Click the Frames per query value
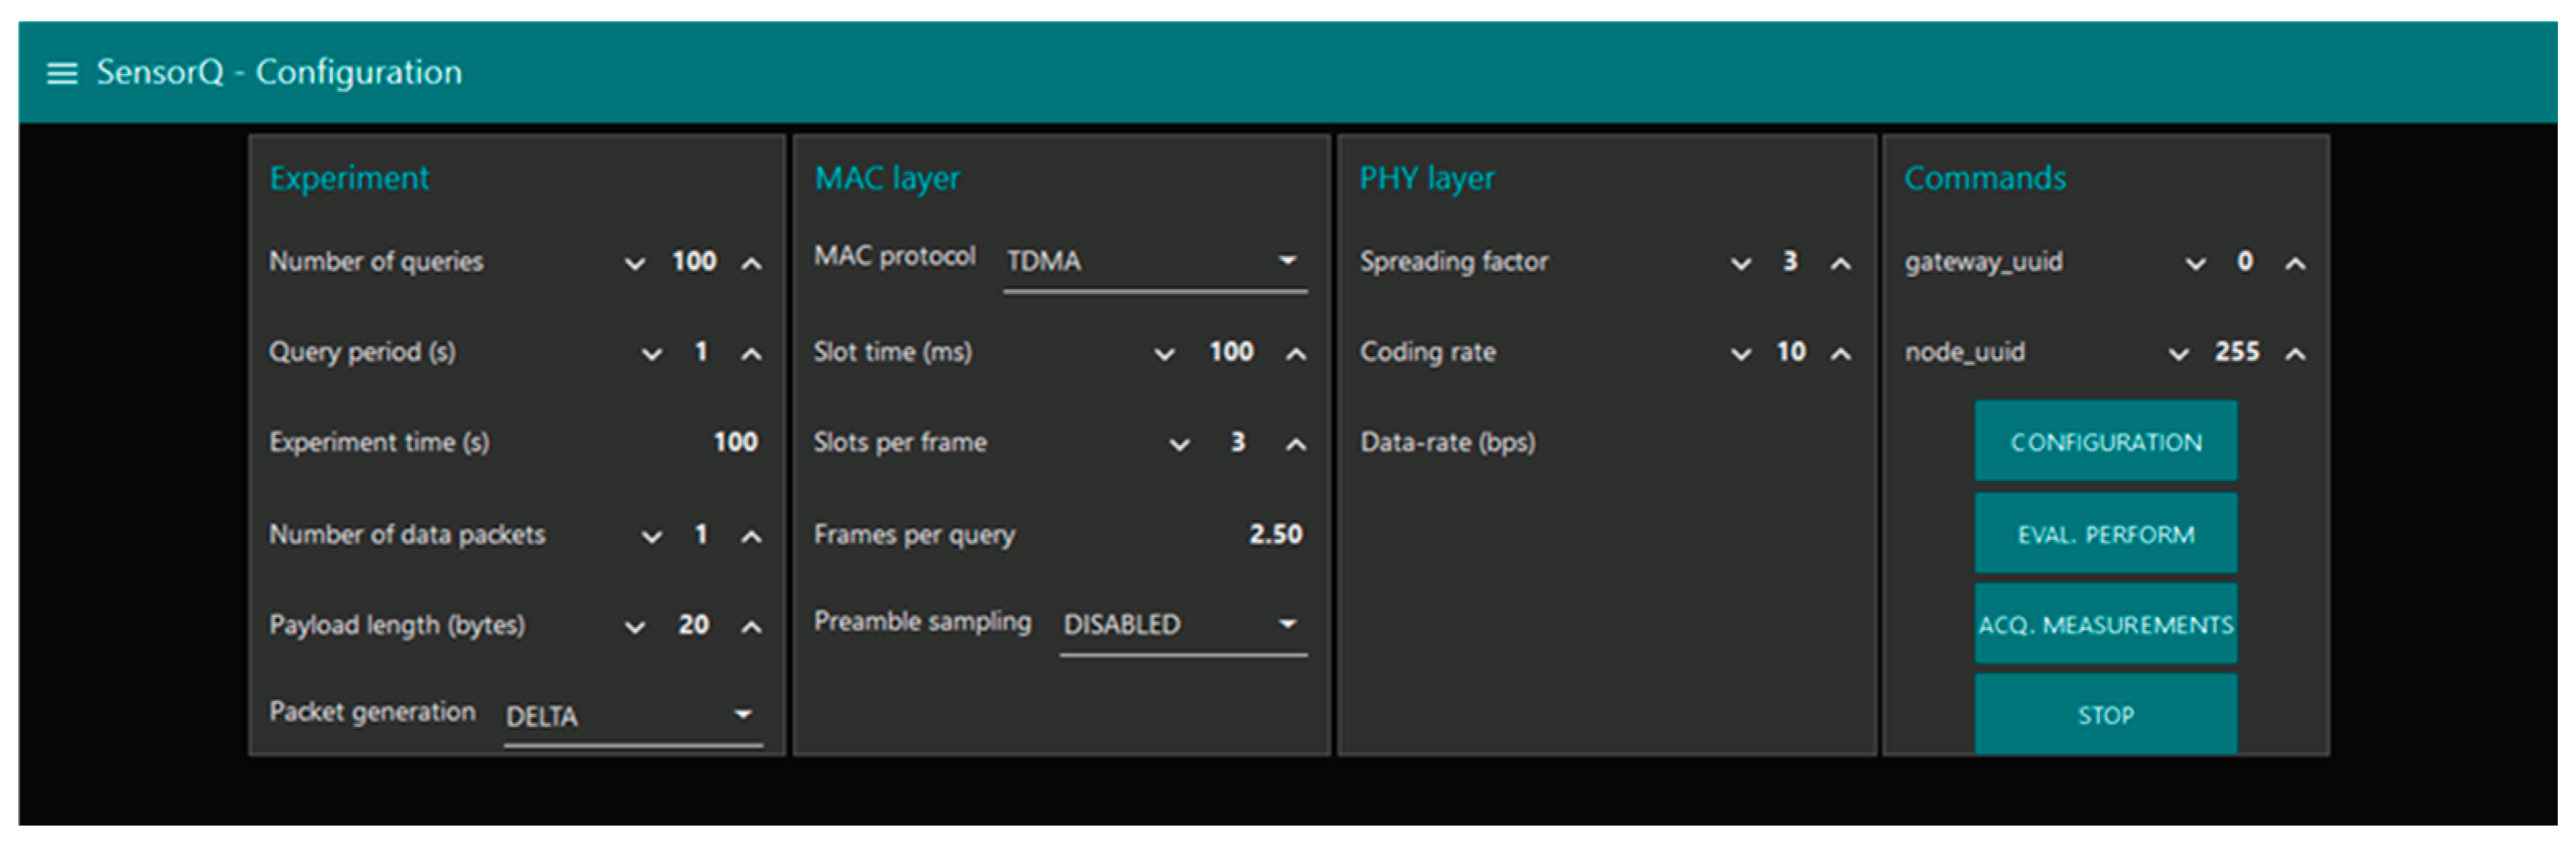The height and width of the screenshot is (846, 2576). 1275,535
